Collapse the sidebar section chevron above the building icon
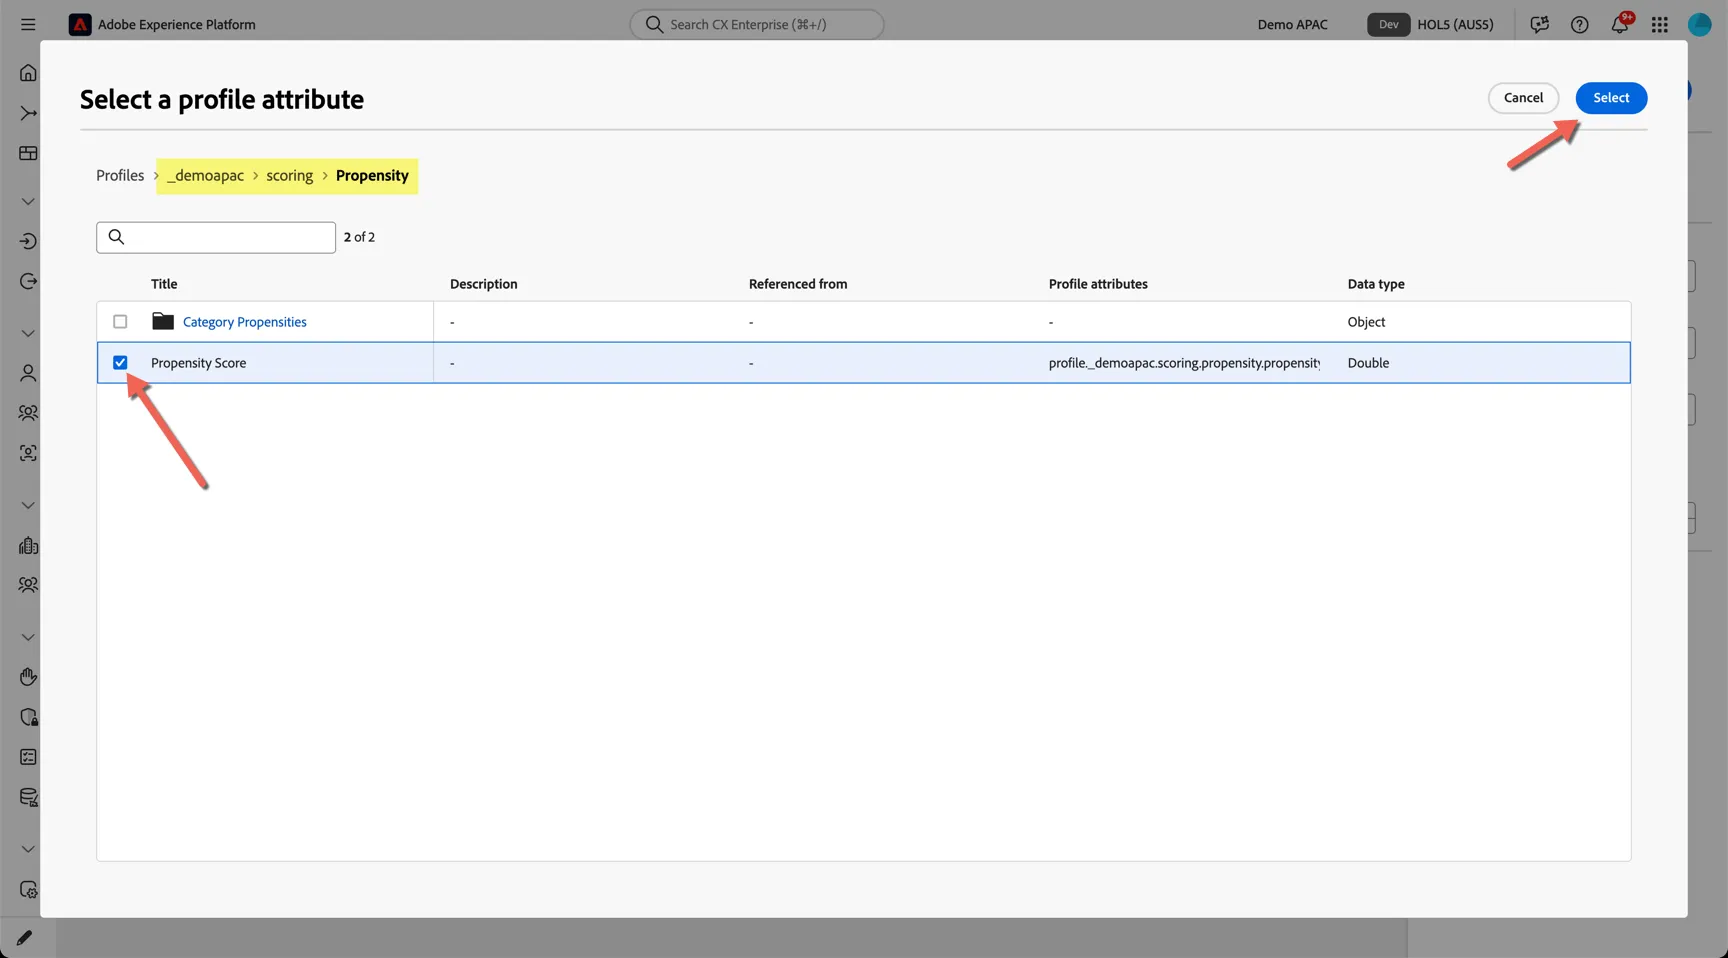The width and height of the screenshot is (1728, 958). click(28, 505)
